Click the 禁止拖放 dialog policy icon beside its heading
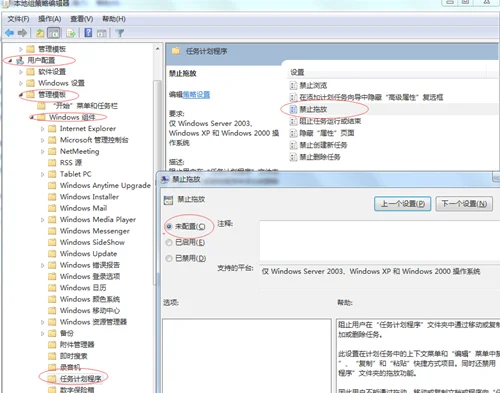 169,200
